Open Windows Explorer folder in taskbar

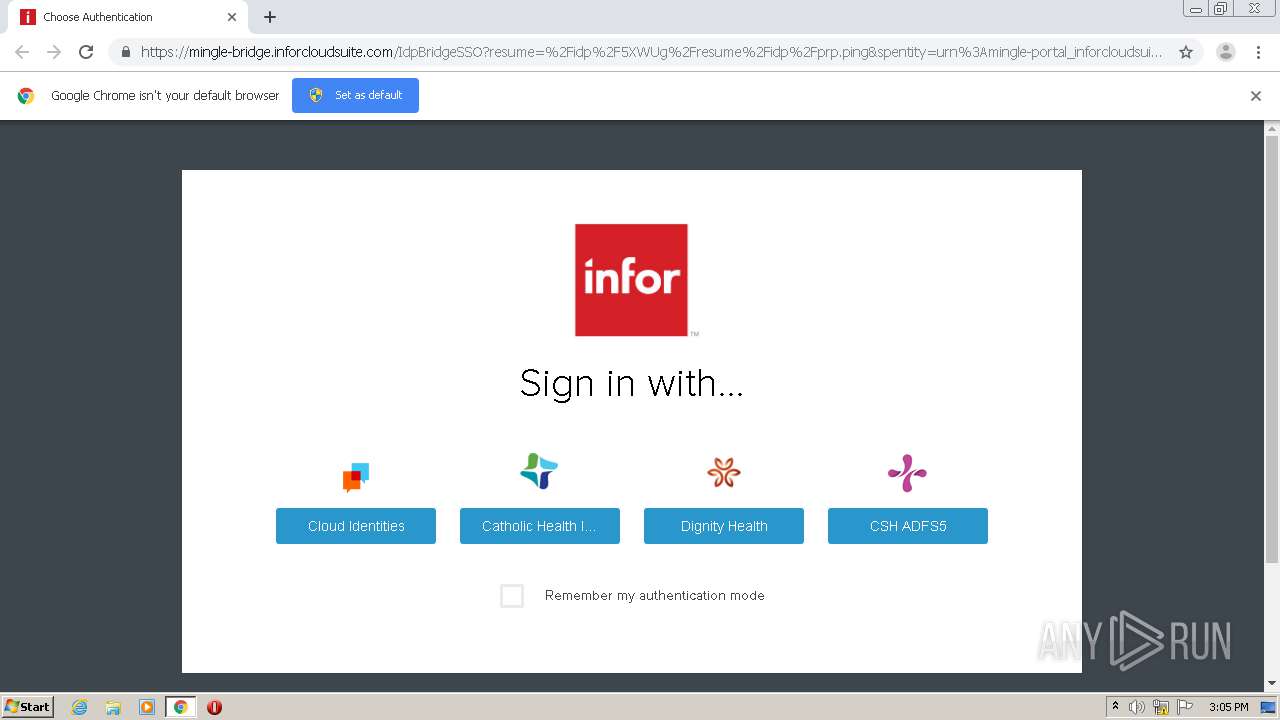point(113,707)
